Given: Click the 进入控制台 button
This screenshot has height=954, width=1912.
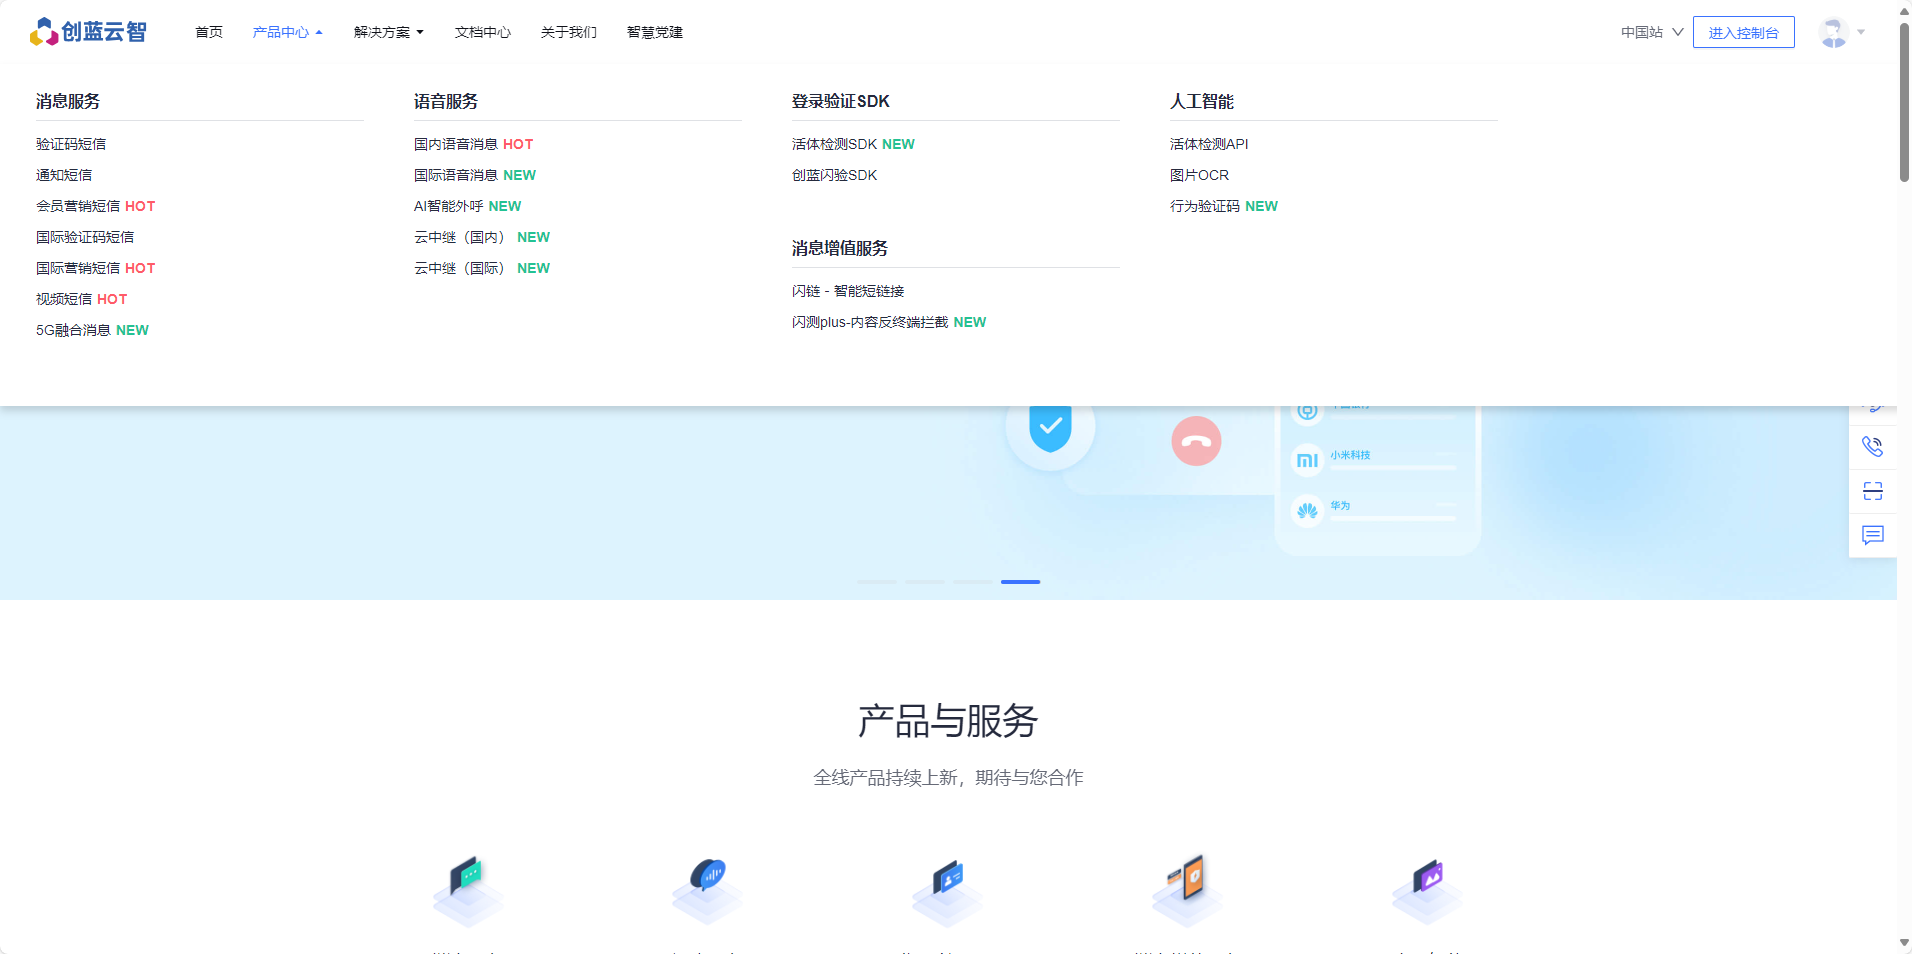Looking at the screenshot, I should click(1743, 32).
